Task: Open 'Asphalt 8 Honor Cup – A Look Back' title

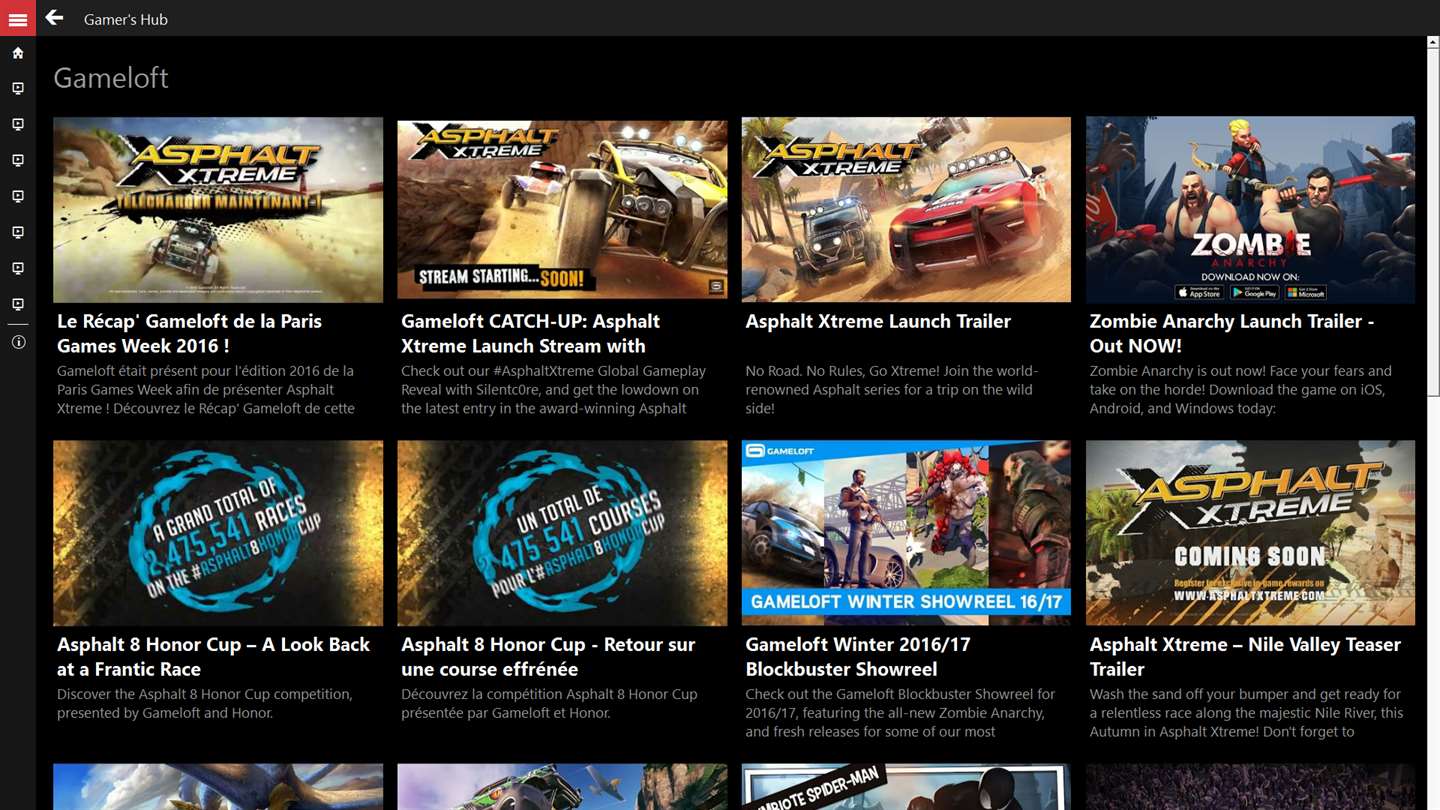Action: click(214, 657)
